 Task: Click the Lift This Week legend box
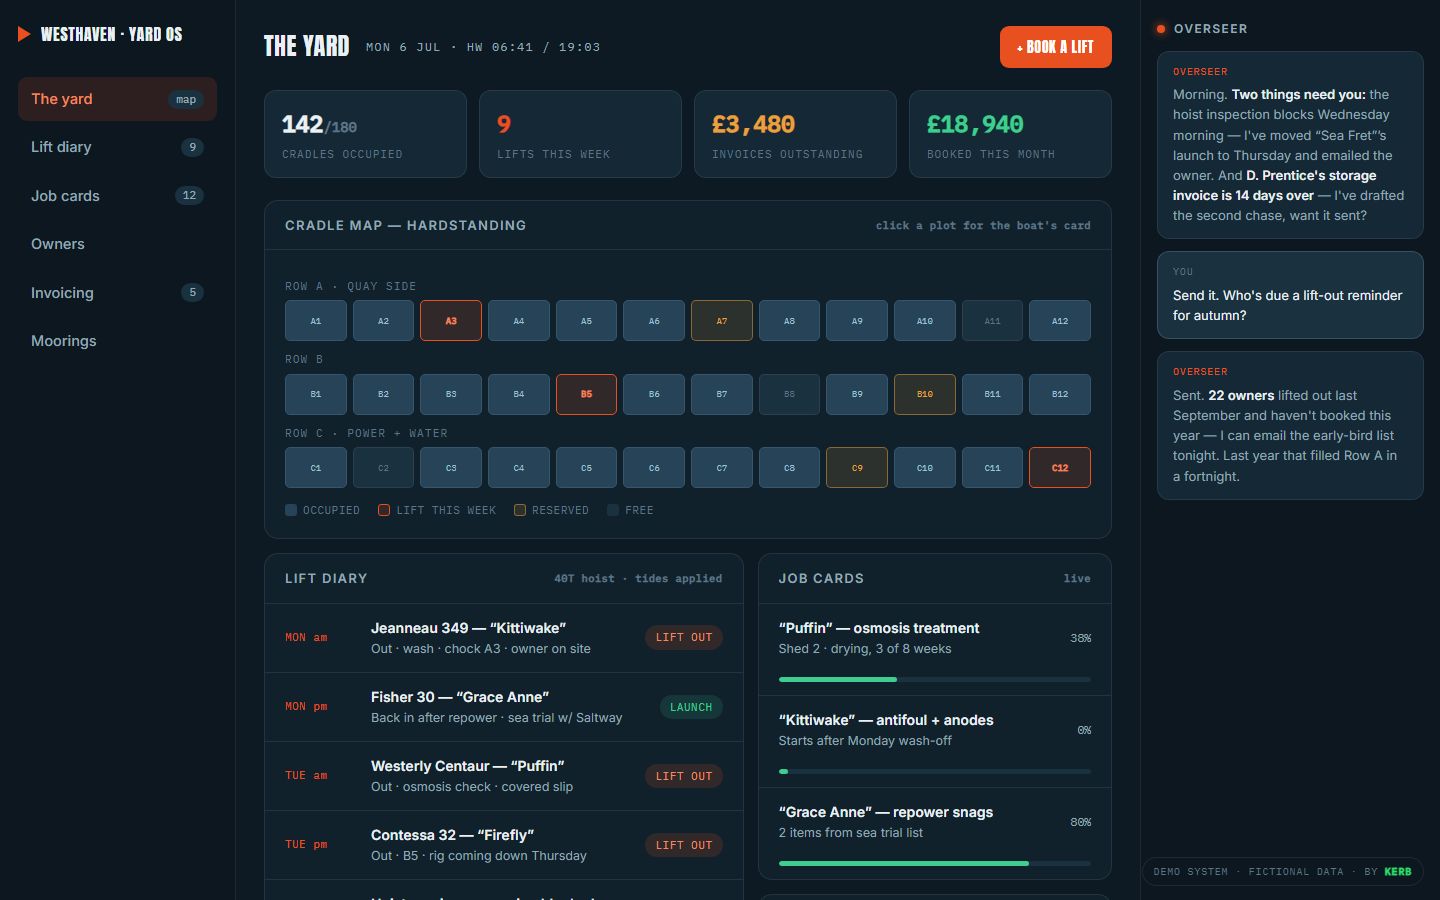coord(384,510)
